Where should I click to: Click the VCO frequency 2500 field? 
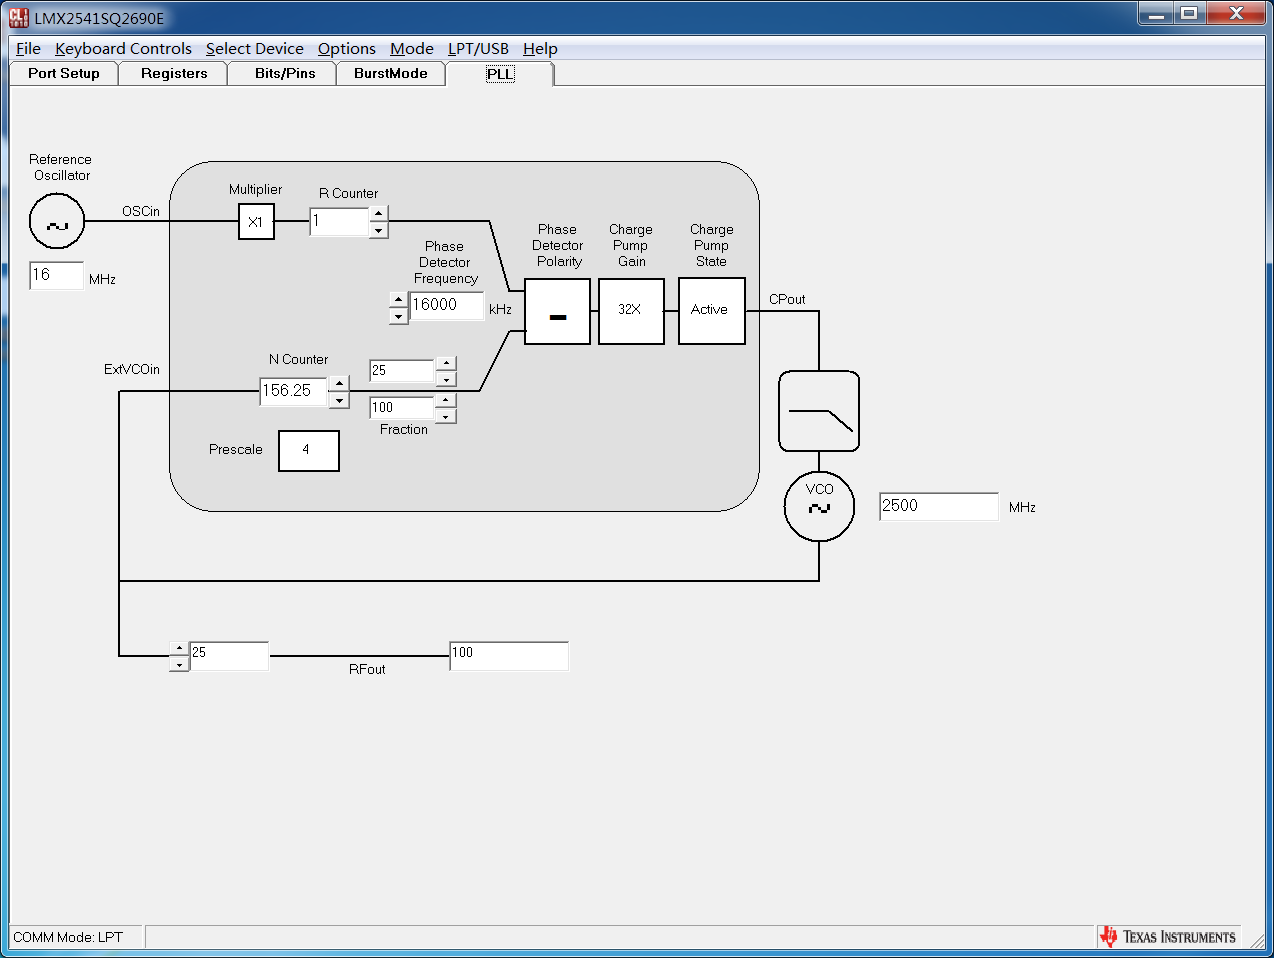[x=939, y=507]
